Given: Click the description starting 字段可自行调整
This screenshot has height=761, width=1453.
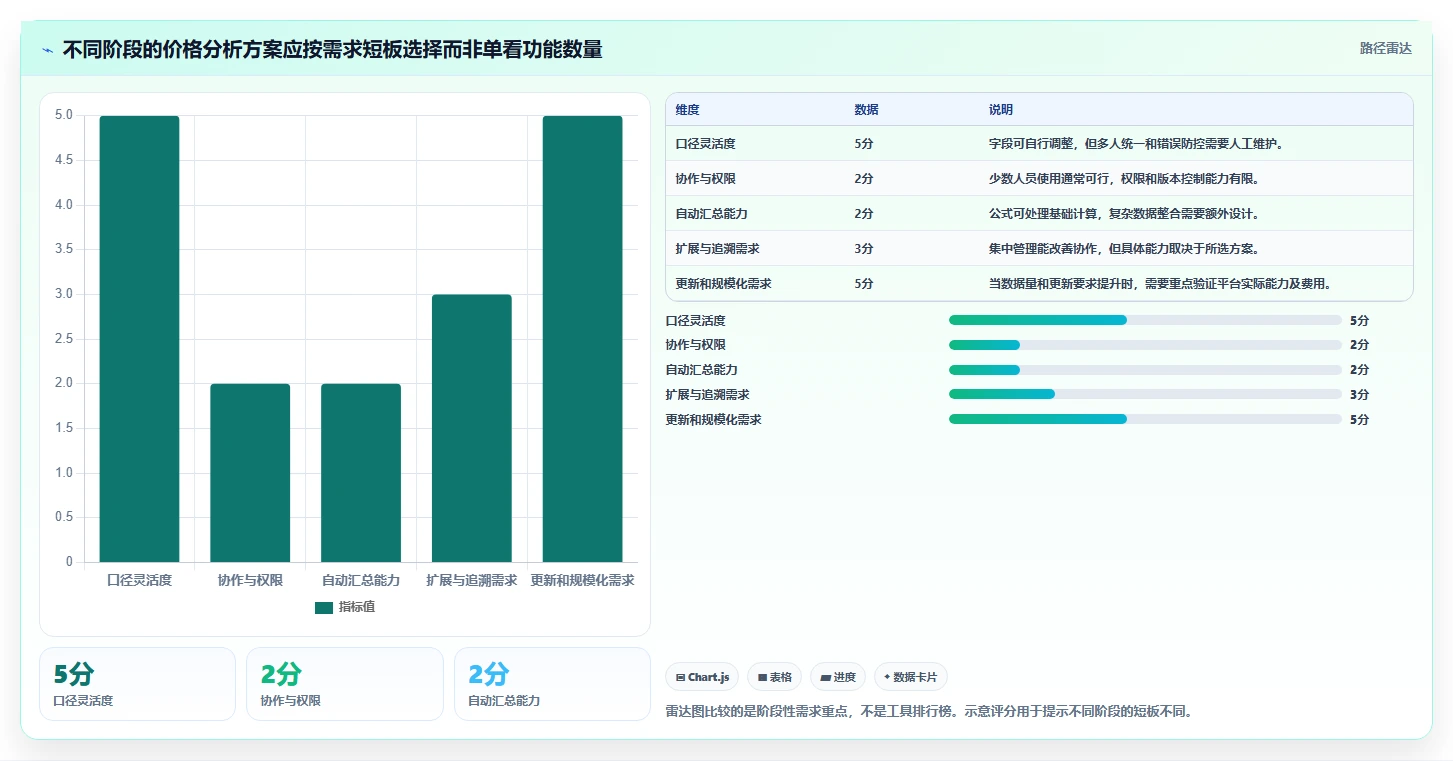Looking at the screenshot, I should (x=1135, y=144).
